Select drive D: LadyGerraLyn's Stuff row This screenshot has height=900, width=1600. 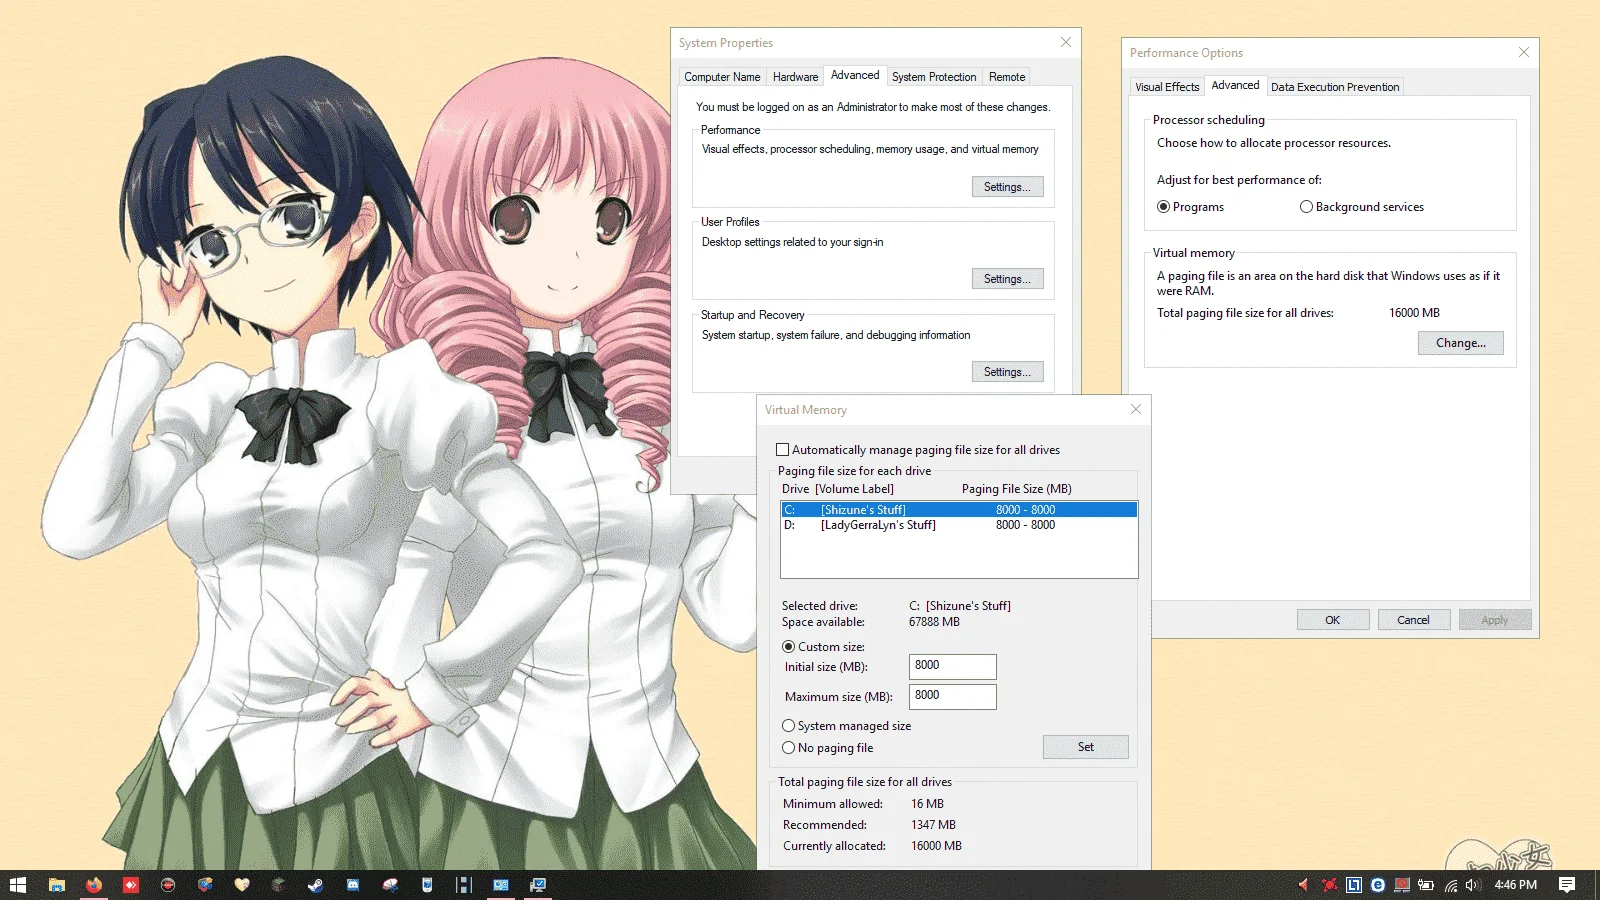point(959,525)
